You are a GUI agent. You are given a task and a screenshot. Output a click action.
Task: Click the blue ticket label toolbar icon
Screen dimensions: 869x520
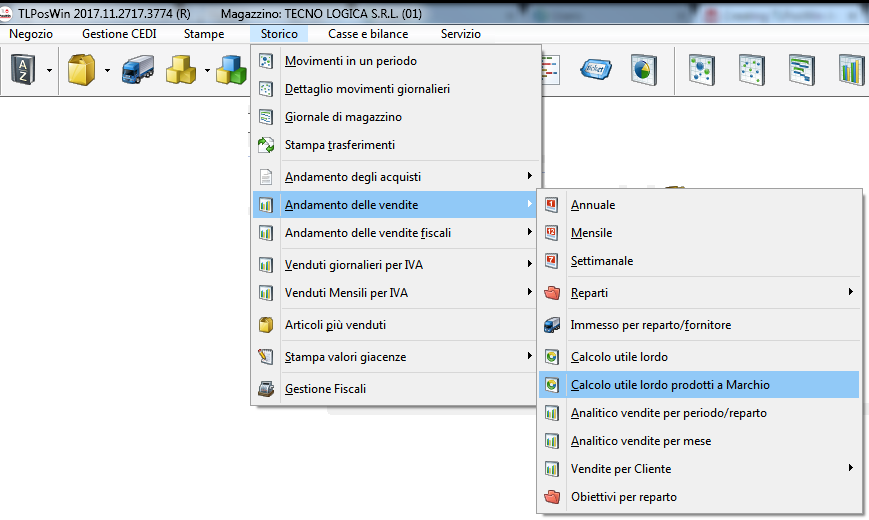(595, 70)
